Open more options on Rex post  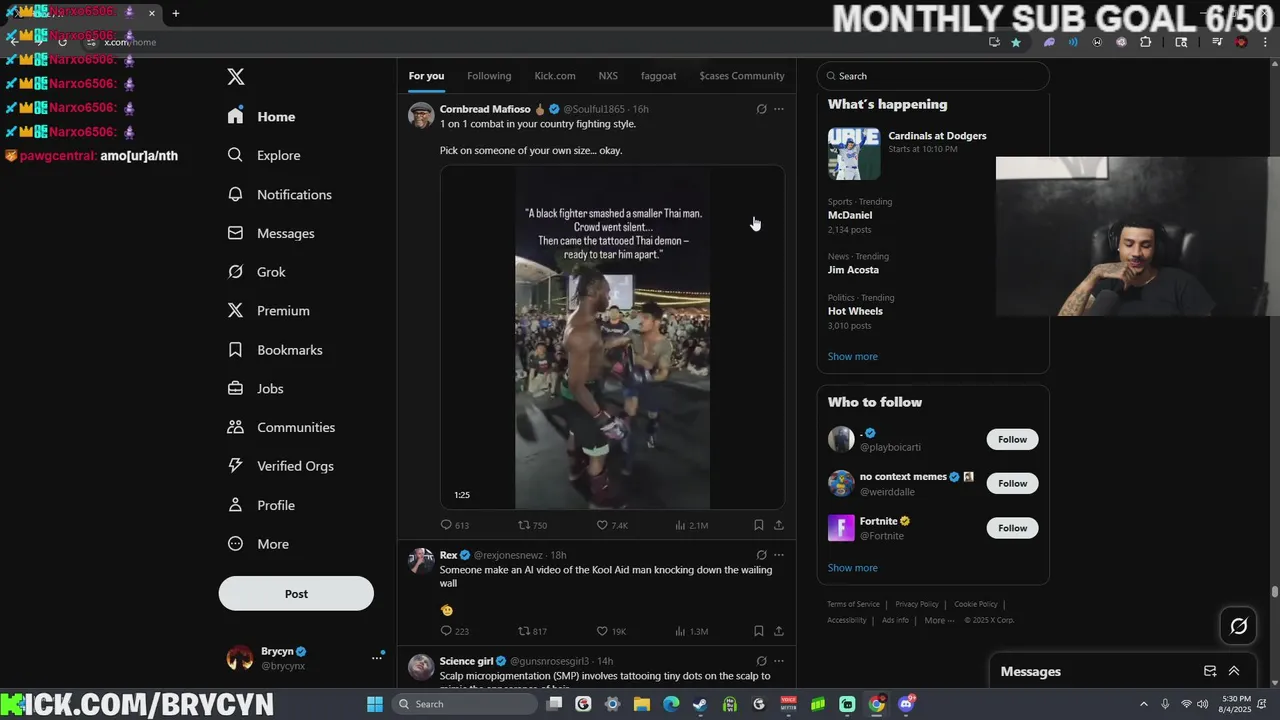779,555
